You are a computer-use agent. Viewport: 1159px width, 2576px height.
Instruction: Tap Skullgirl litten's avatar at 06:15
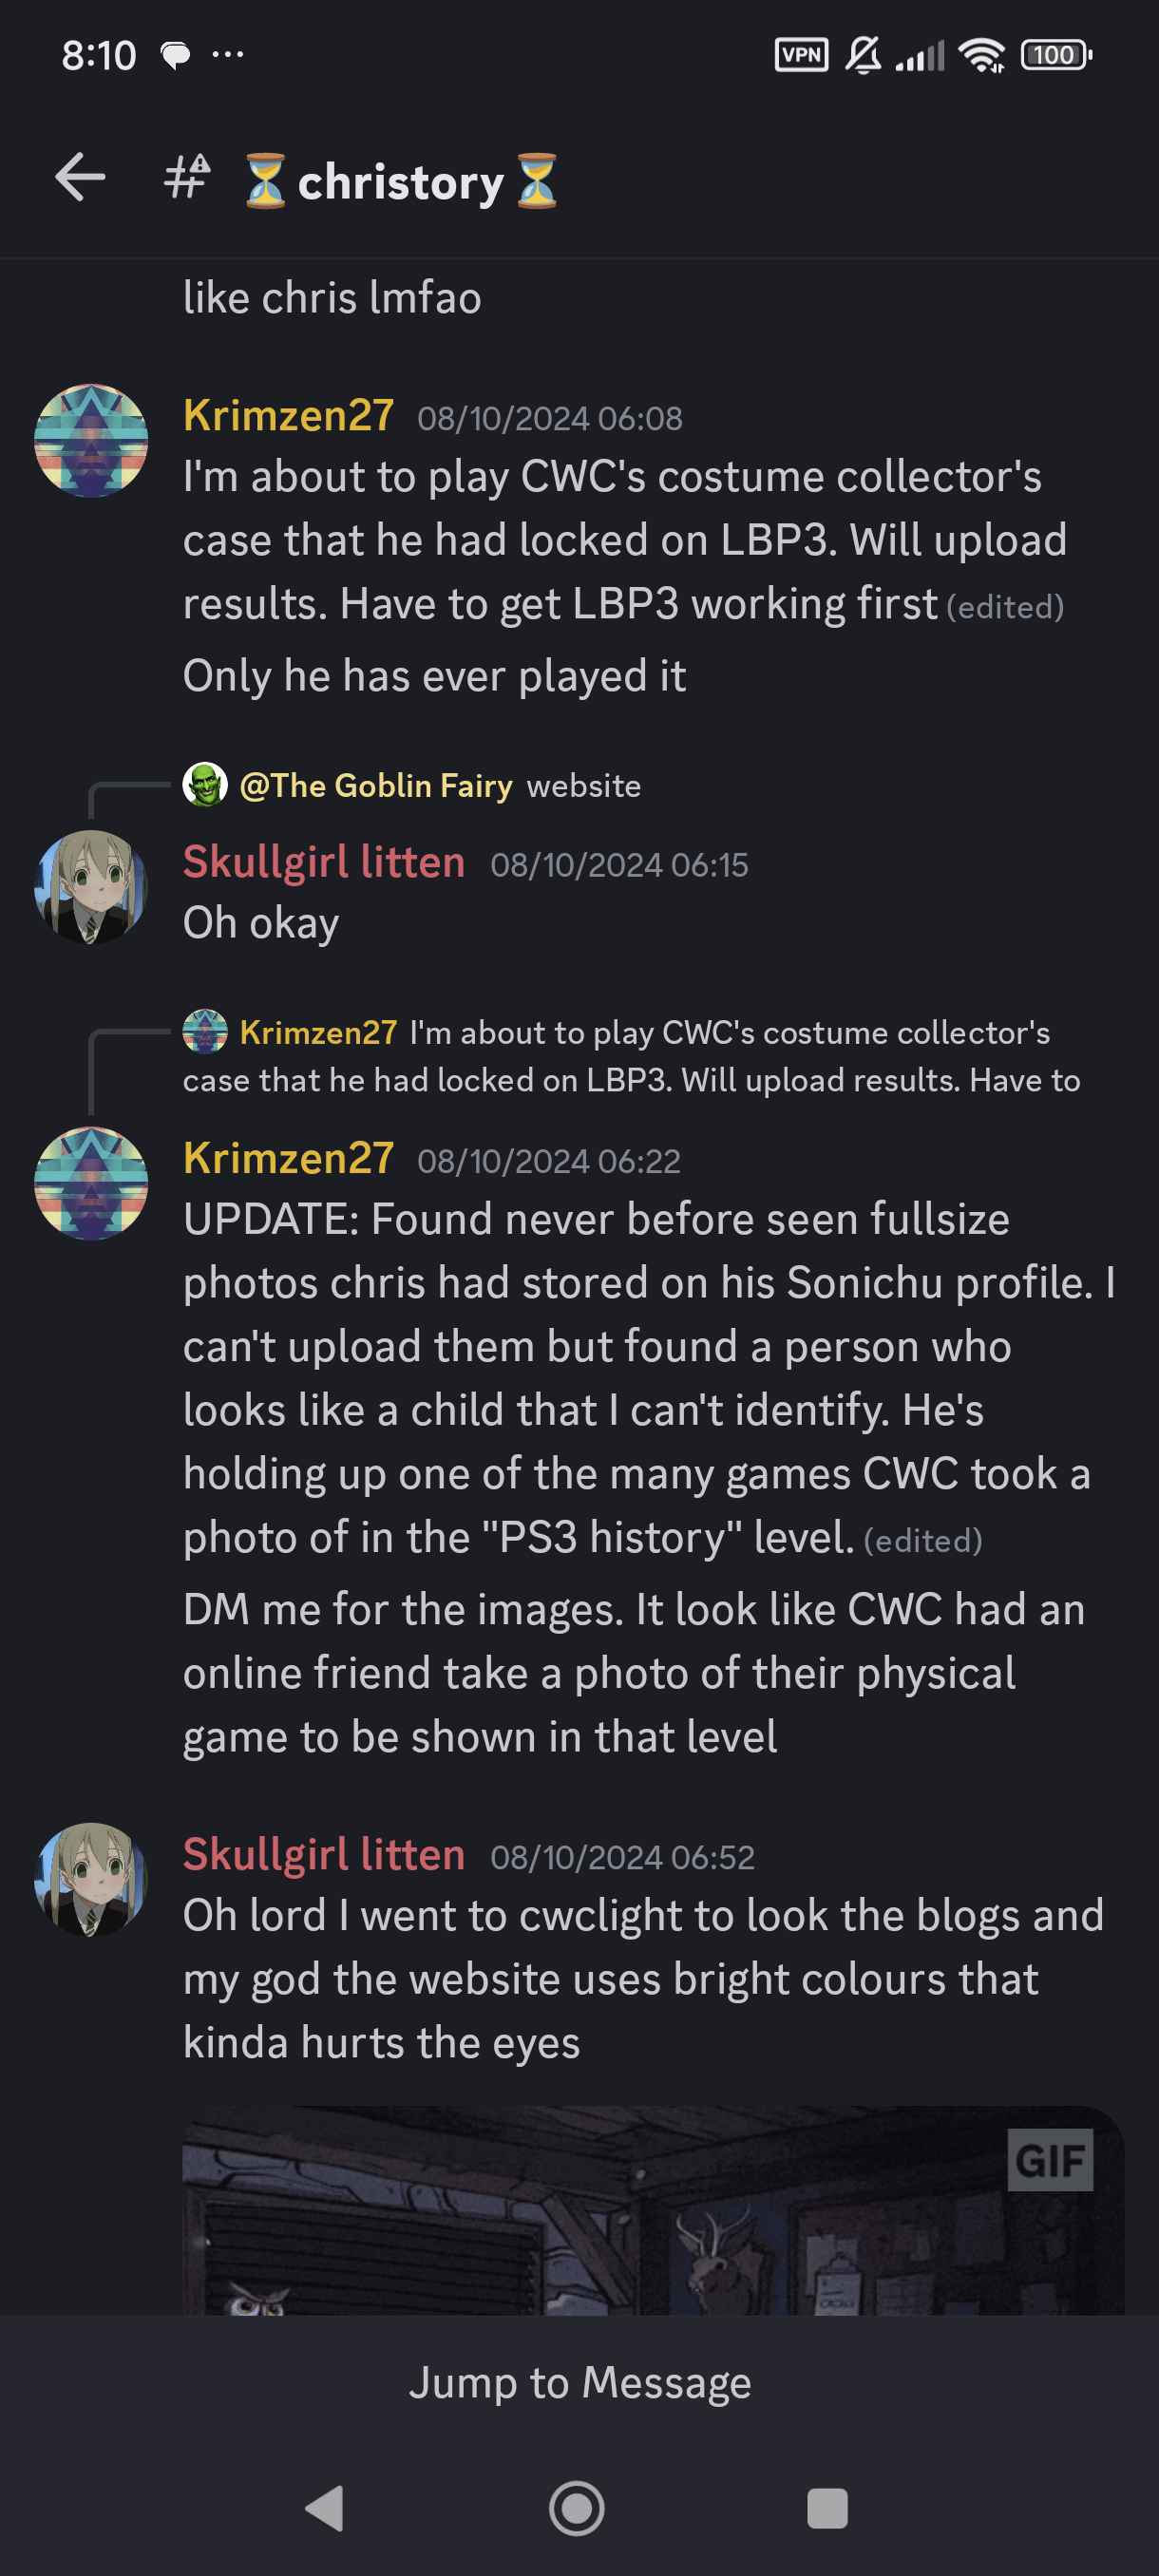coord(91,887)
